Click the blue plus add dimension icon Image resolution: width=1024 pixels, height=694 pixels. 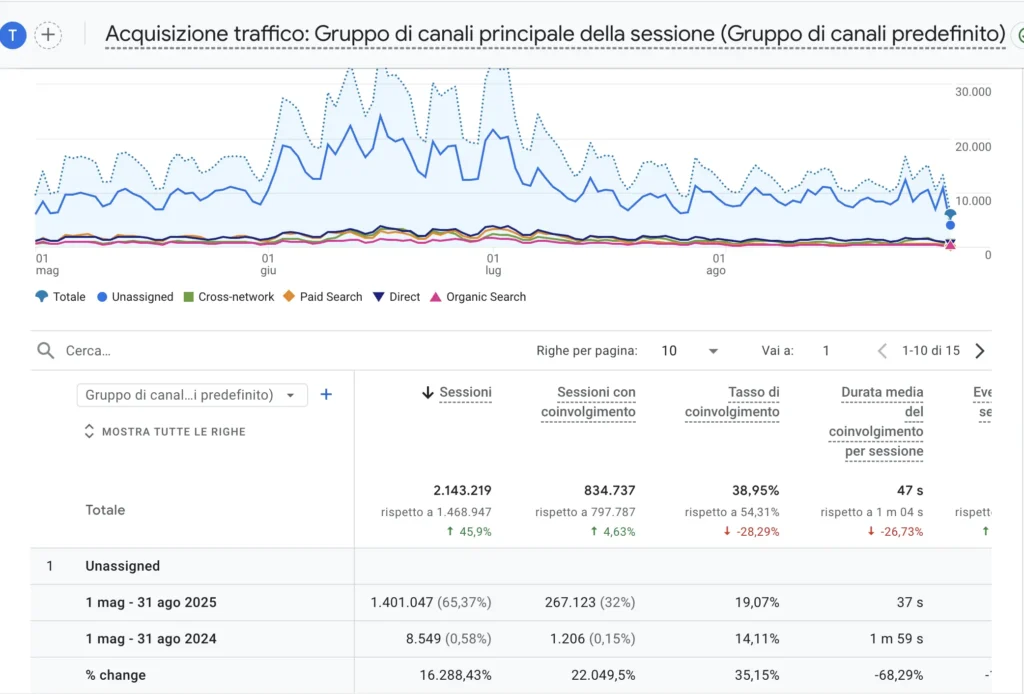325,395
